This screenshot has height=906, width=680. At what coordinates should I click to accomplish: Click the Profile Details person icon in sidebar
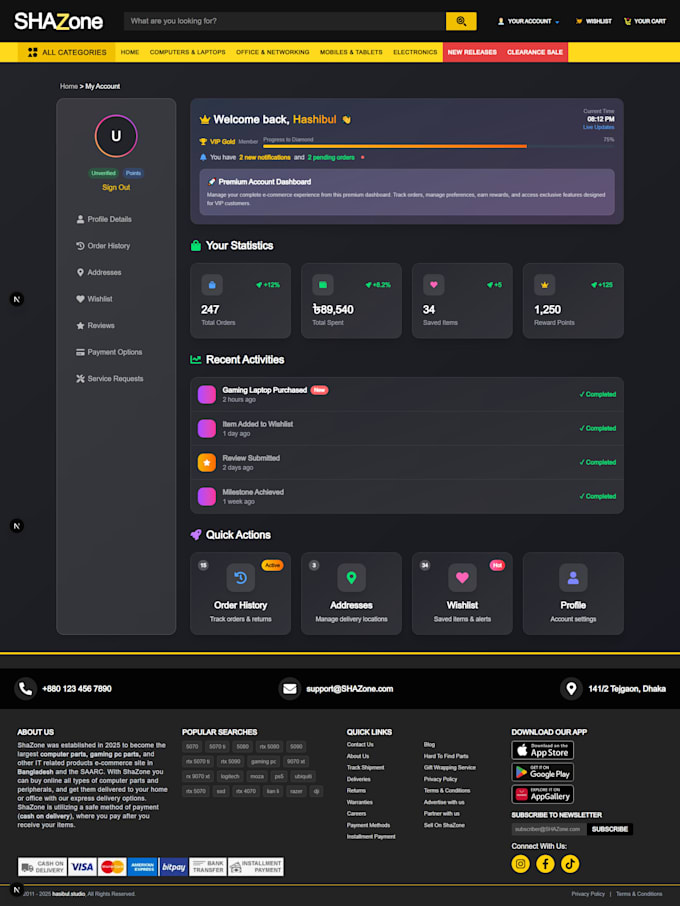[x=80, y=220]
